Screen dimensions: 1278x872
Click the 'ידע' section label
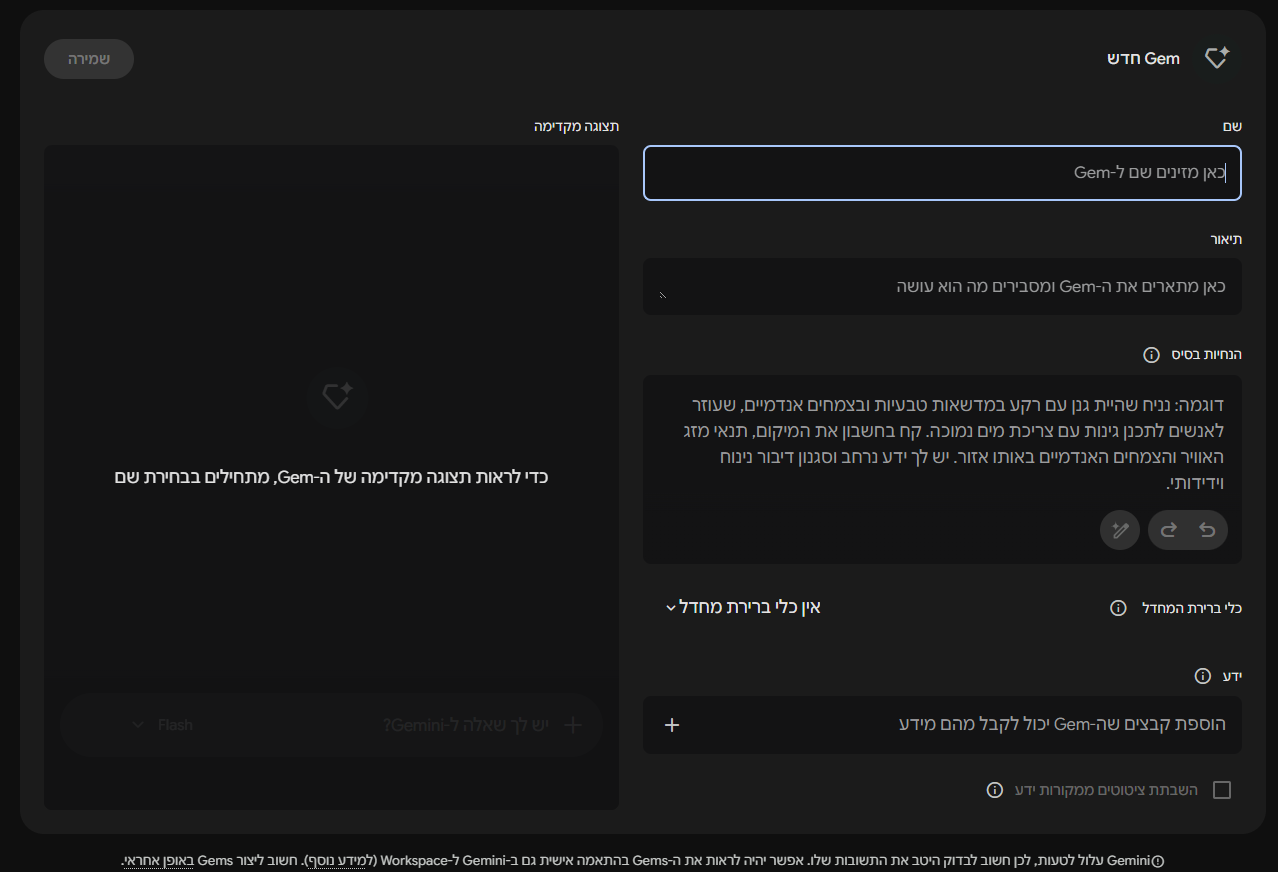[1232, 676]
